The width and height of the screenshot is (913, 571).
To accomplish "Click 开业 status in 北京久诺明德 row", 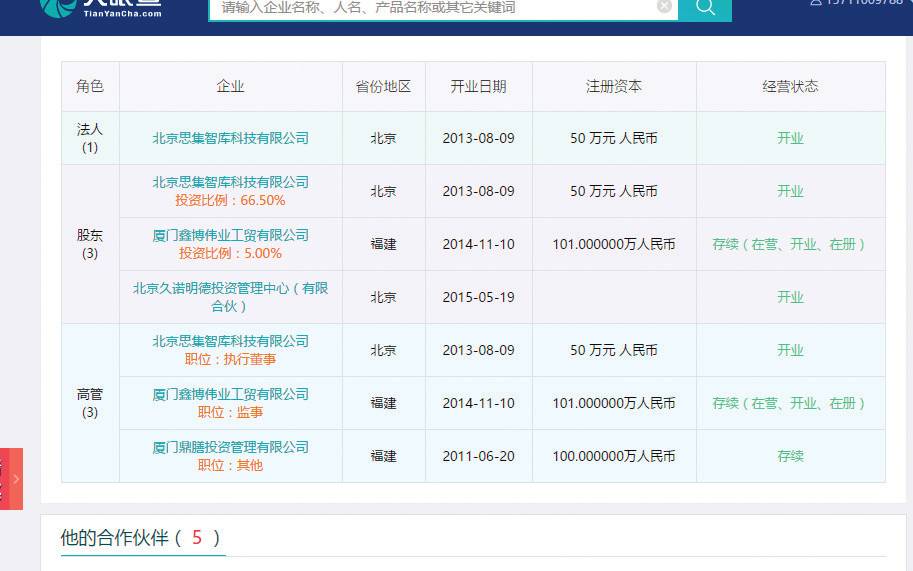I will [x=791, y=297].
